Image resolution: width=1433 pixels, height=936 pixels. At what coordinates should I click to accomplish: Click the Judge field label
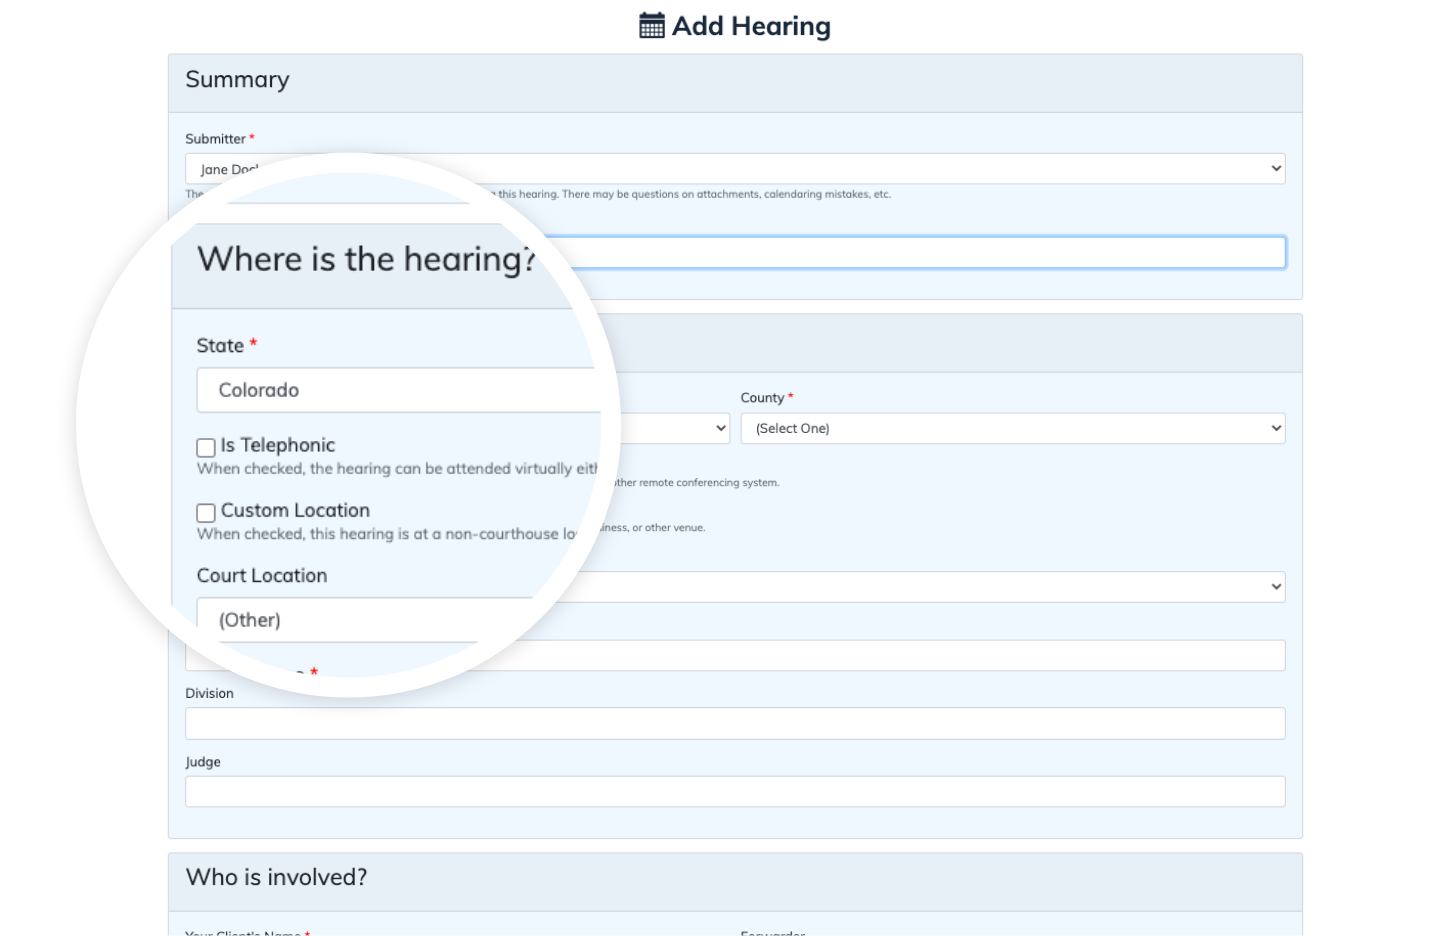point(203,762)
